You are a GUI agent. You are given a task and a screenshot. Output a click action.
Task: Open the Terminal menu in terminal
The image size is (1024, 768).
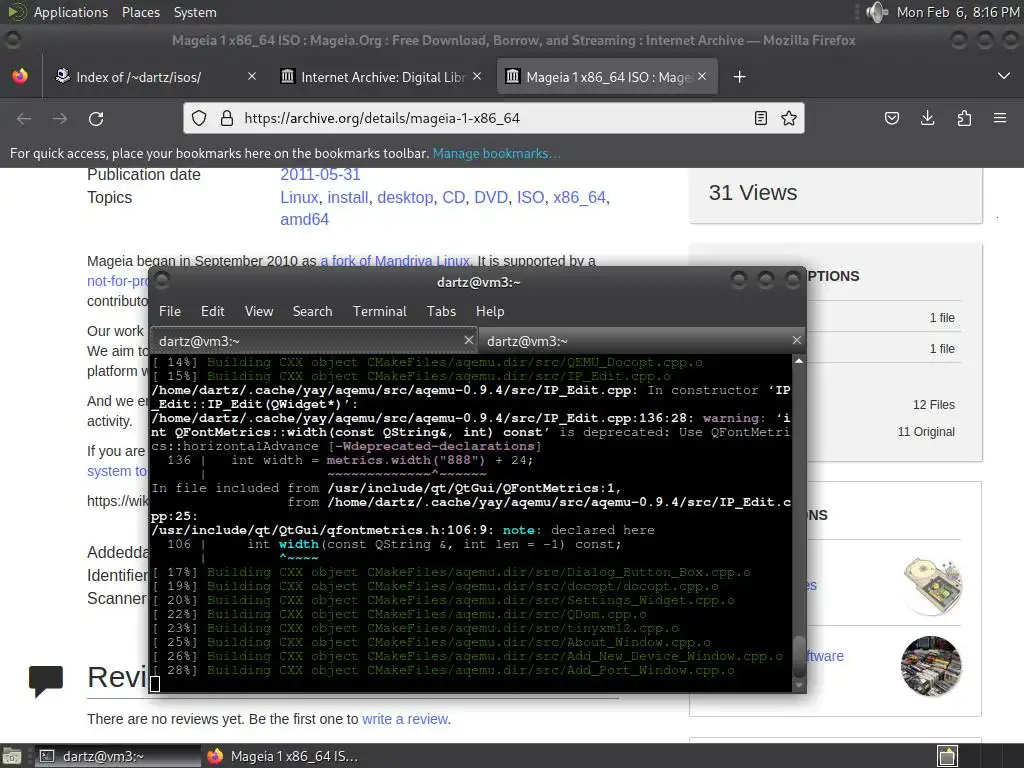[379, 312]
